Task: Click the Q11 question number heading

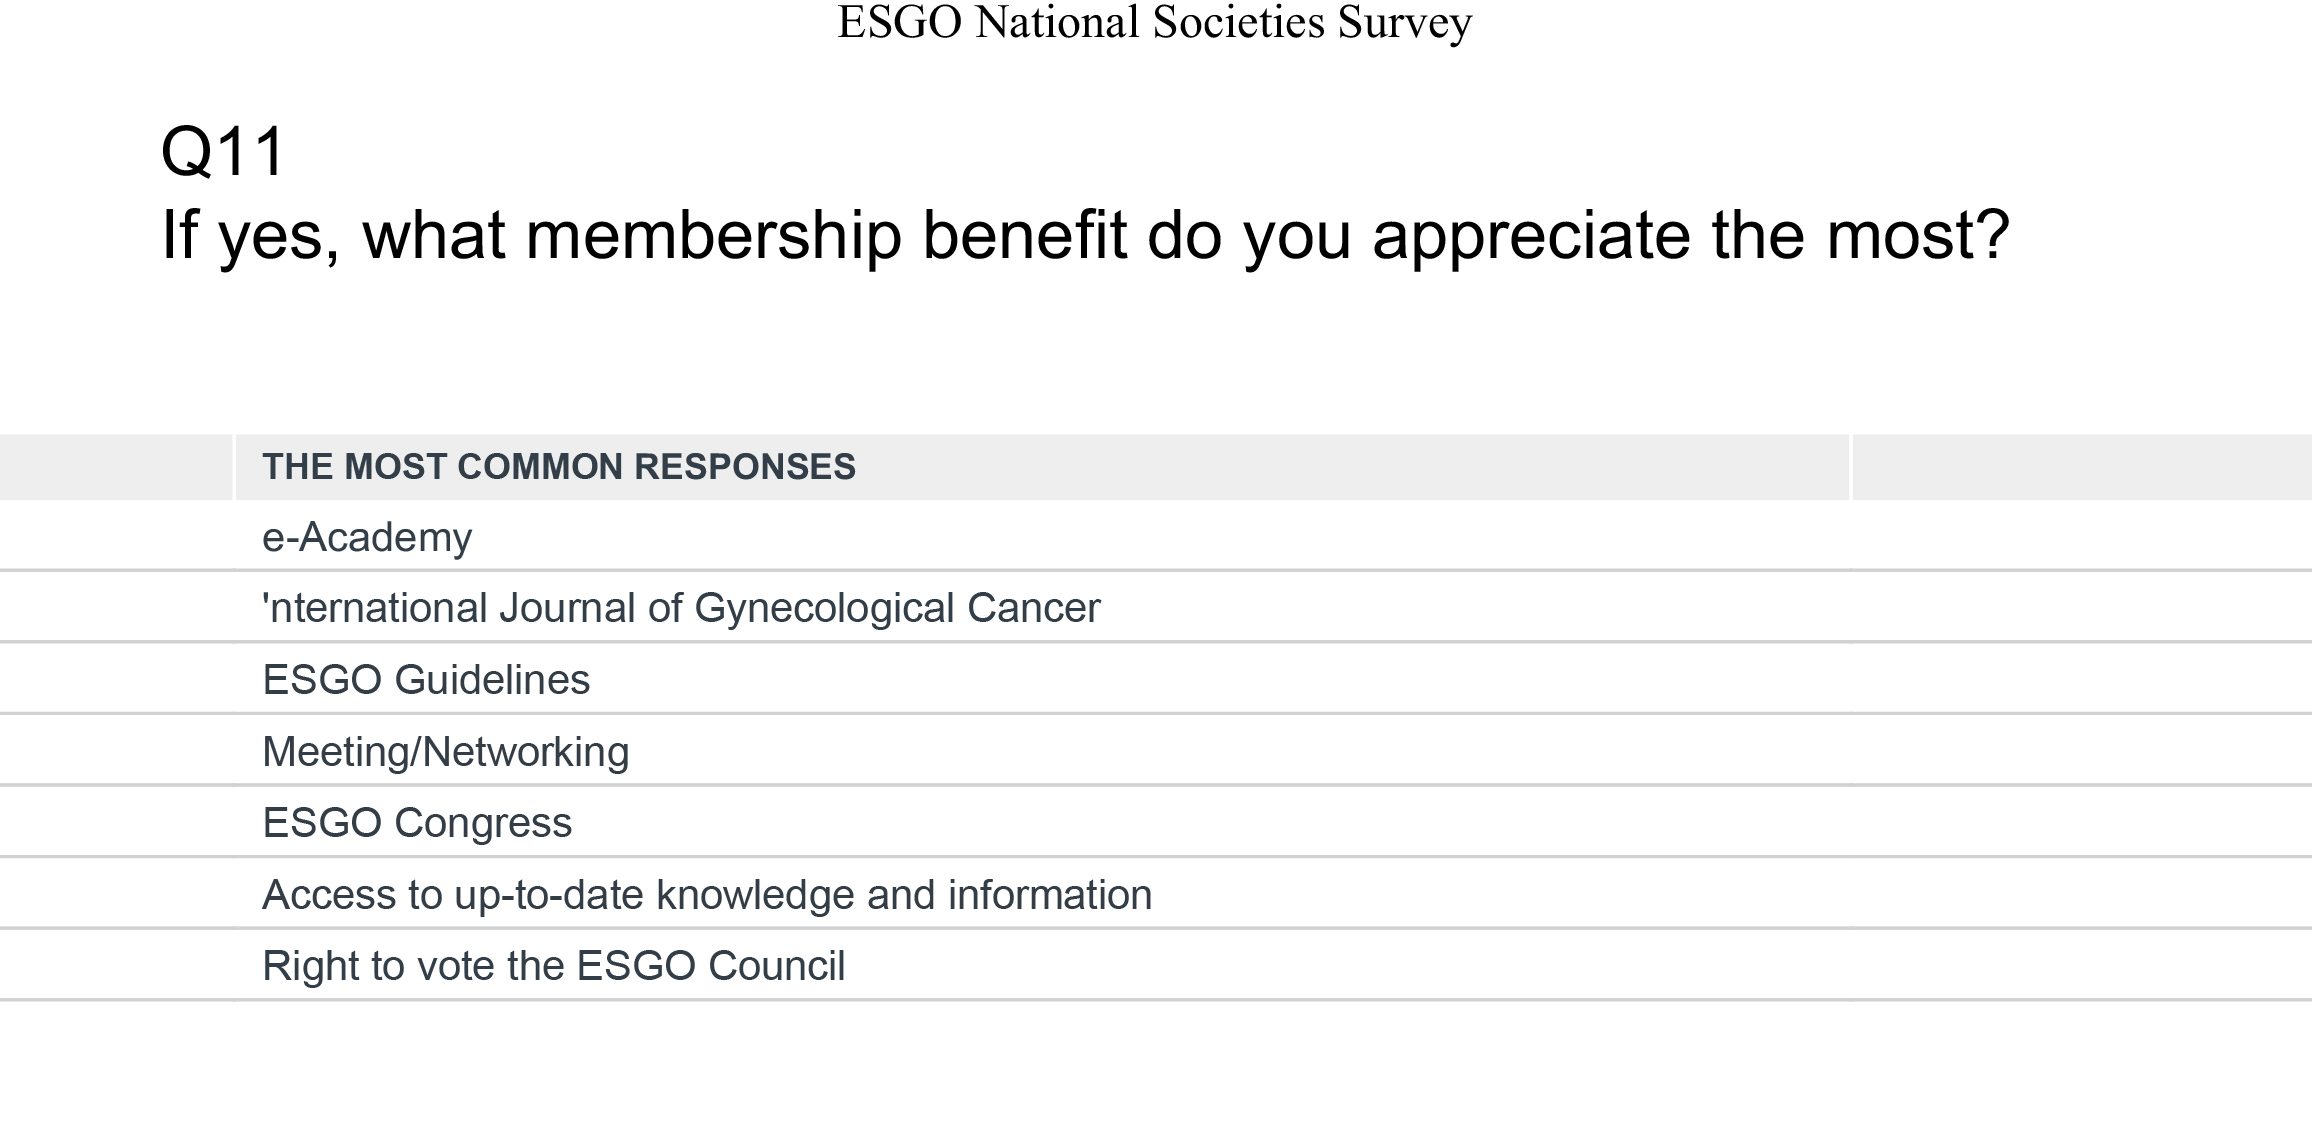Action: pyautogui.click(x=224, y=152)
